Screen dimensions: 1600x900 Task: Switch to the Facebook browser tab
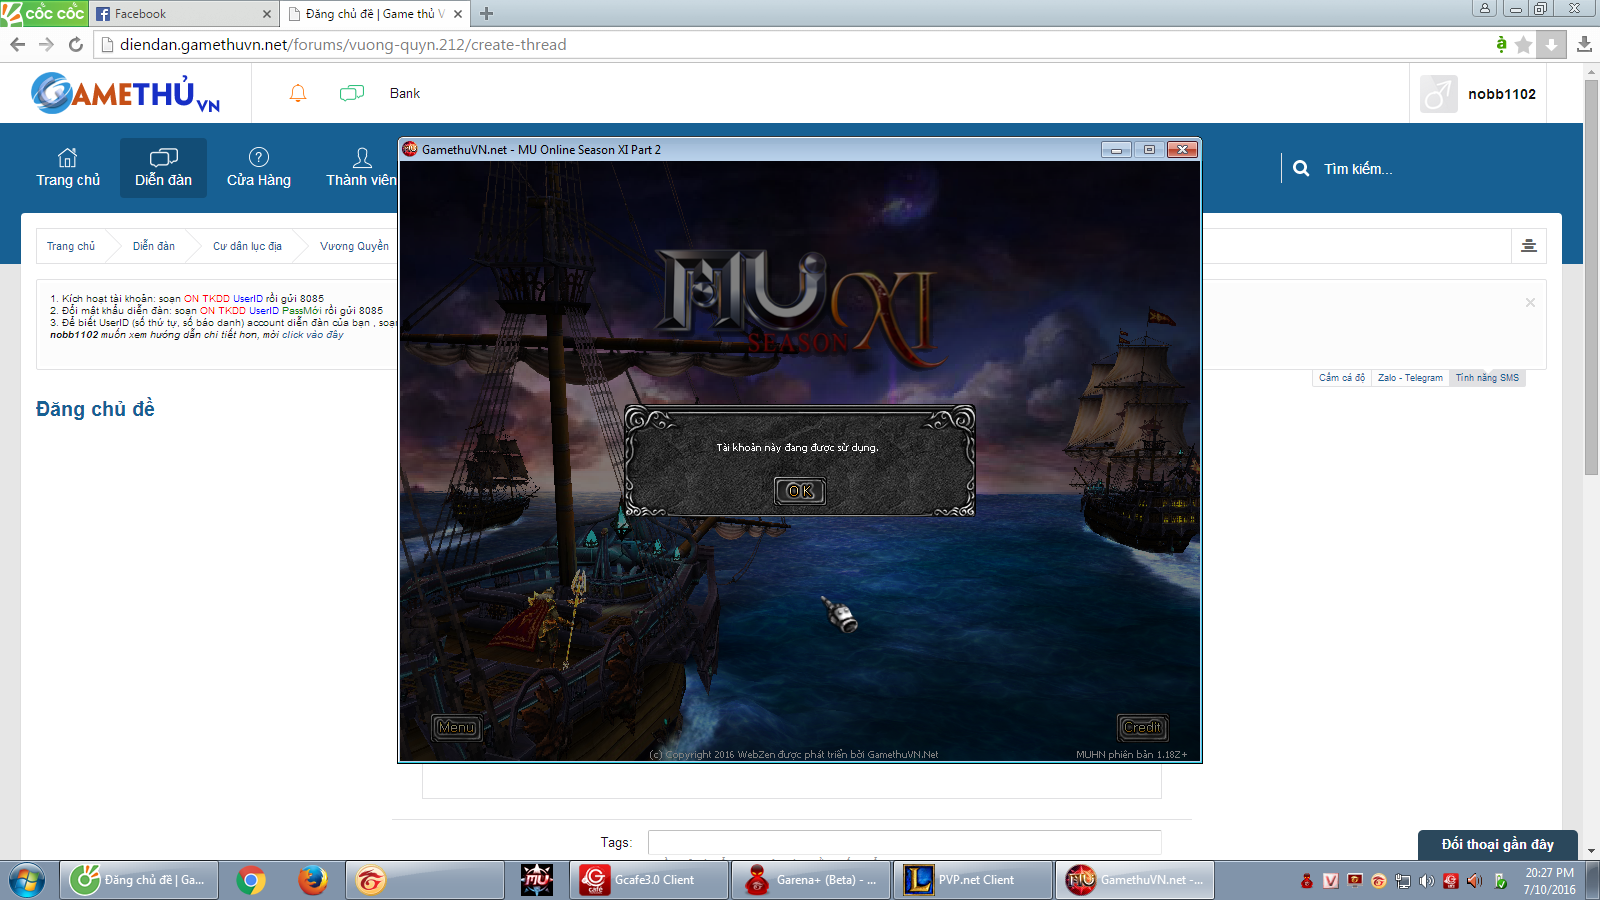pyautogui.click(x=180, y=14)
